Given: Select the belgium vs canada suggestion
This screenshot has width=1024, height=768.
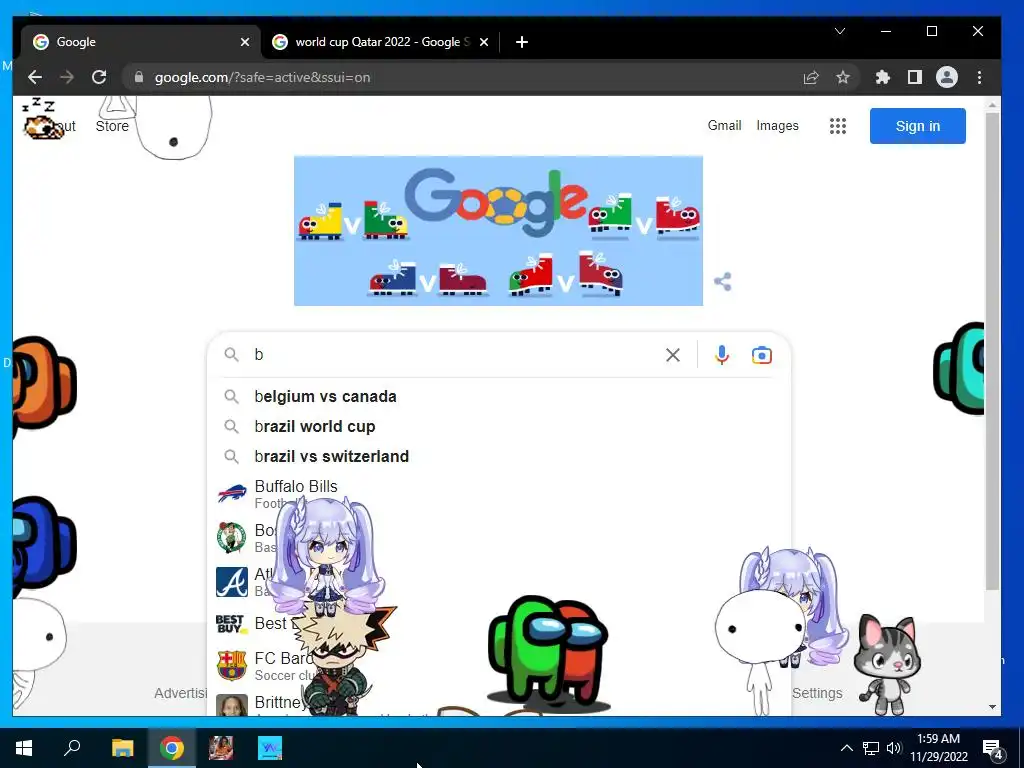Looking at the screenshot, I should [x=498, y=396].
